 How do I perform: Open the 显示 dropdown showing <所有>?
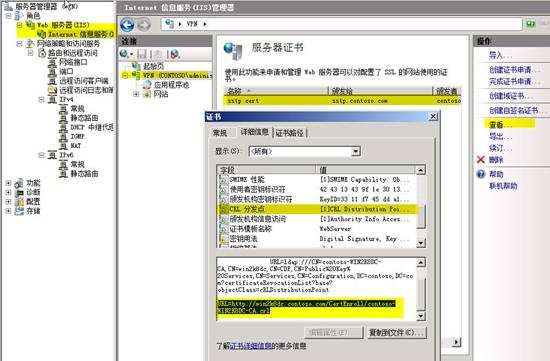[304, 151]
